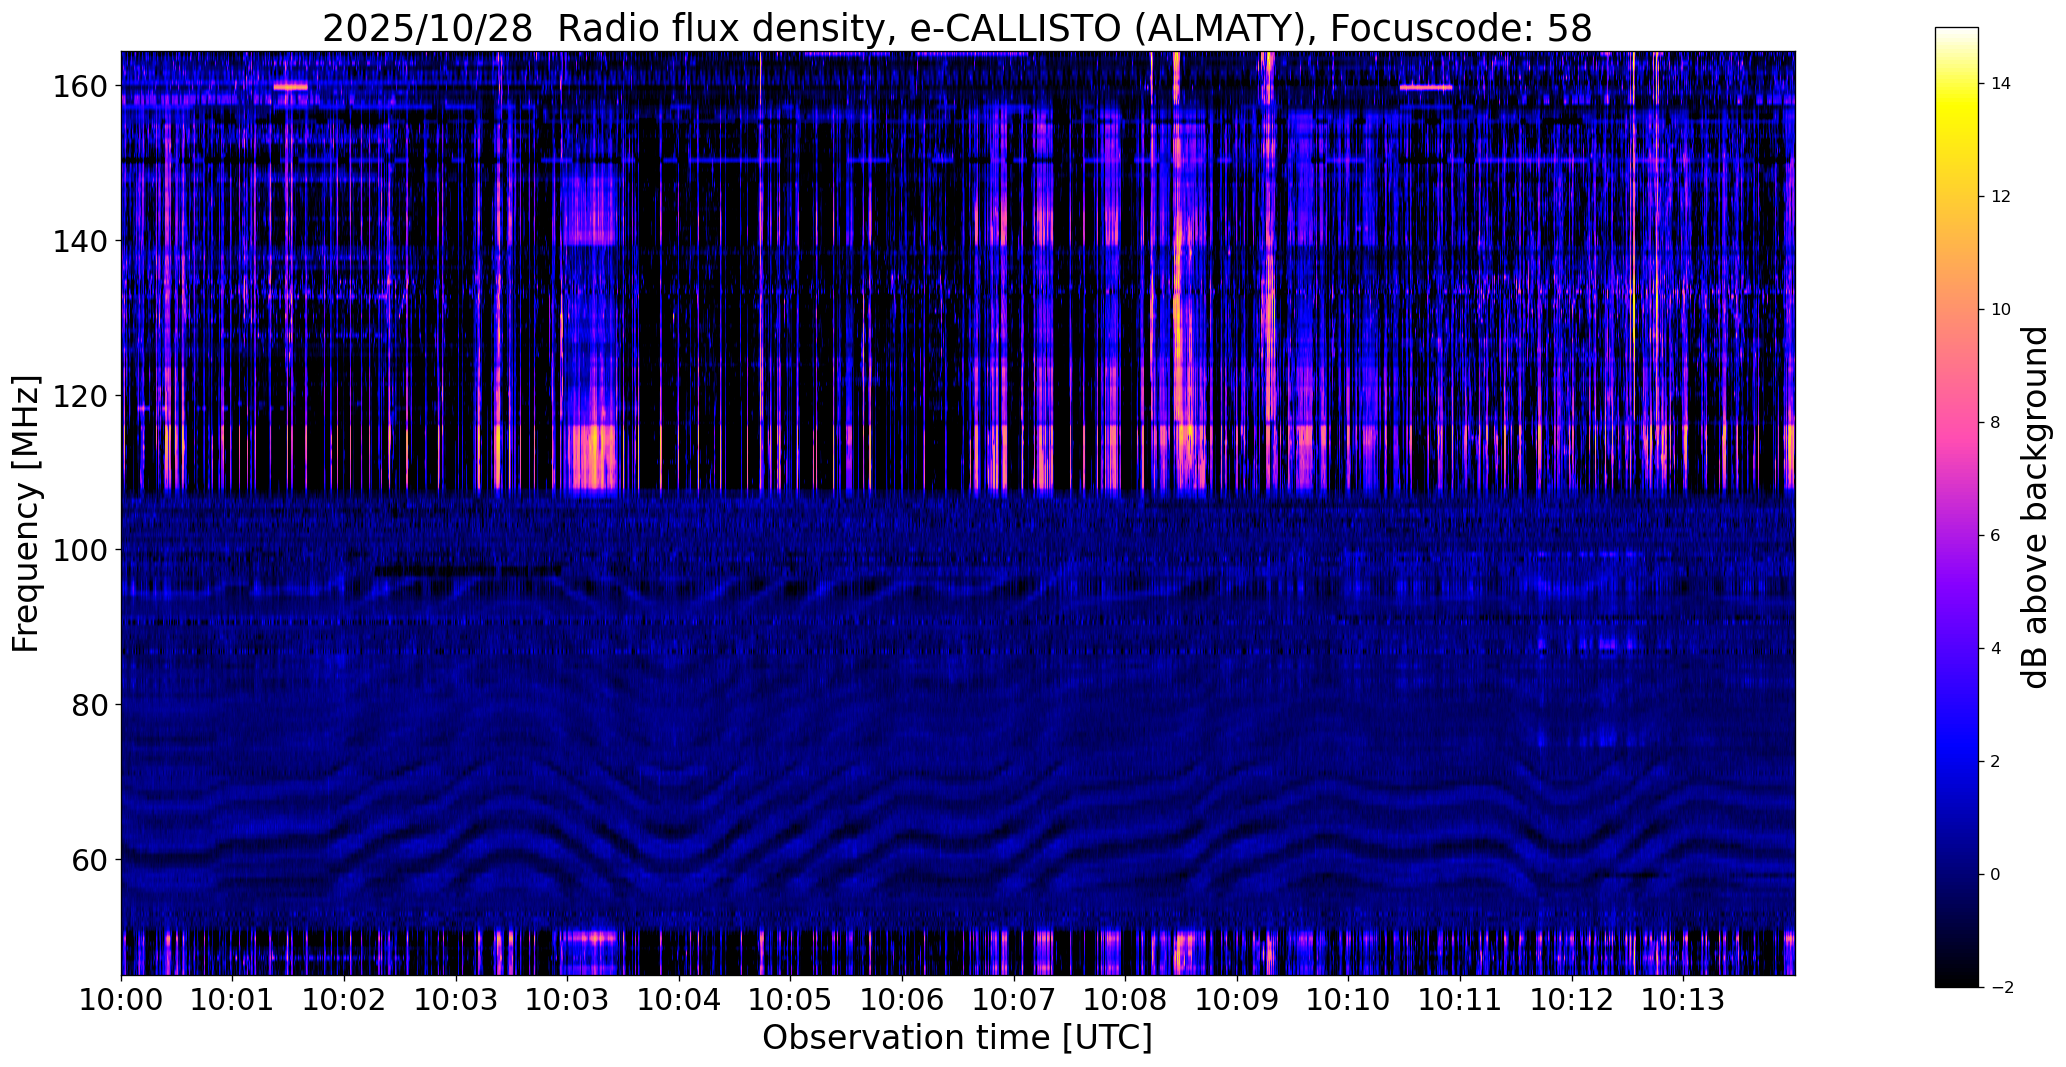The height and width of the screenshot is (1067, 2066).
Task: Click the colorbar tick labeled 2
Action: point(1996,762)
